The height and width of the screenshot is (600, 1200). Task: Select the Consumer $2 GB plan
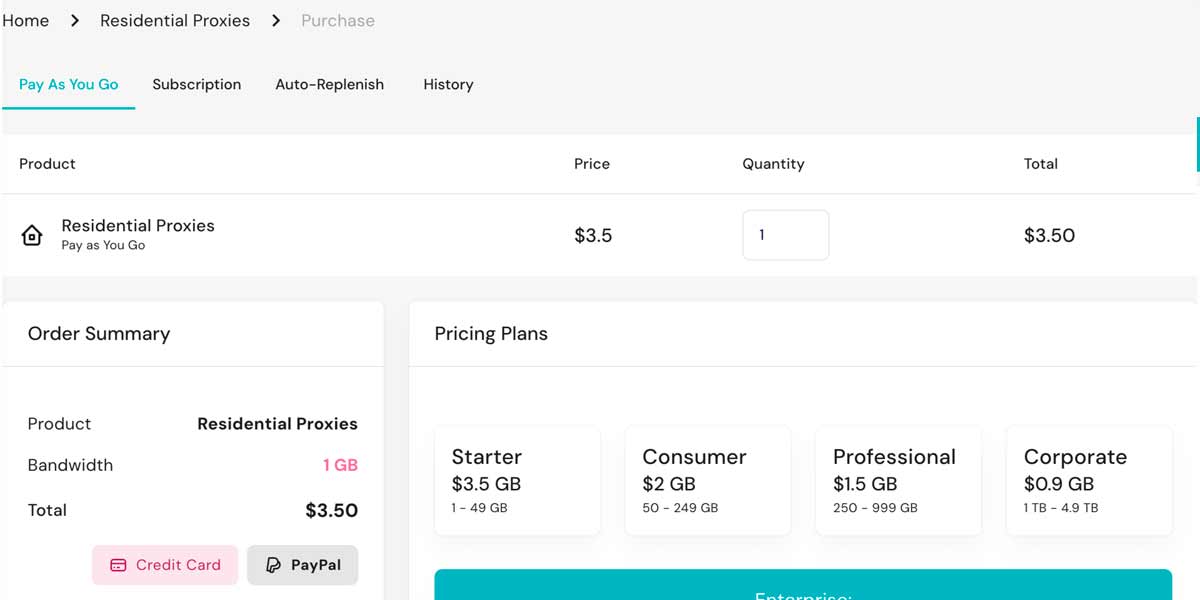(707, 481)
